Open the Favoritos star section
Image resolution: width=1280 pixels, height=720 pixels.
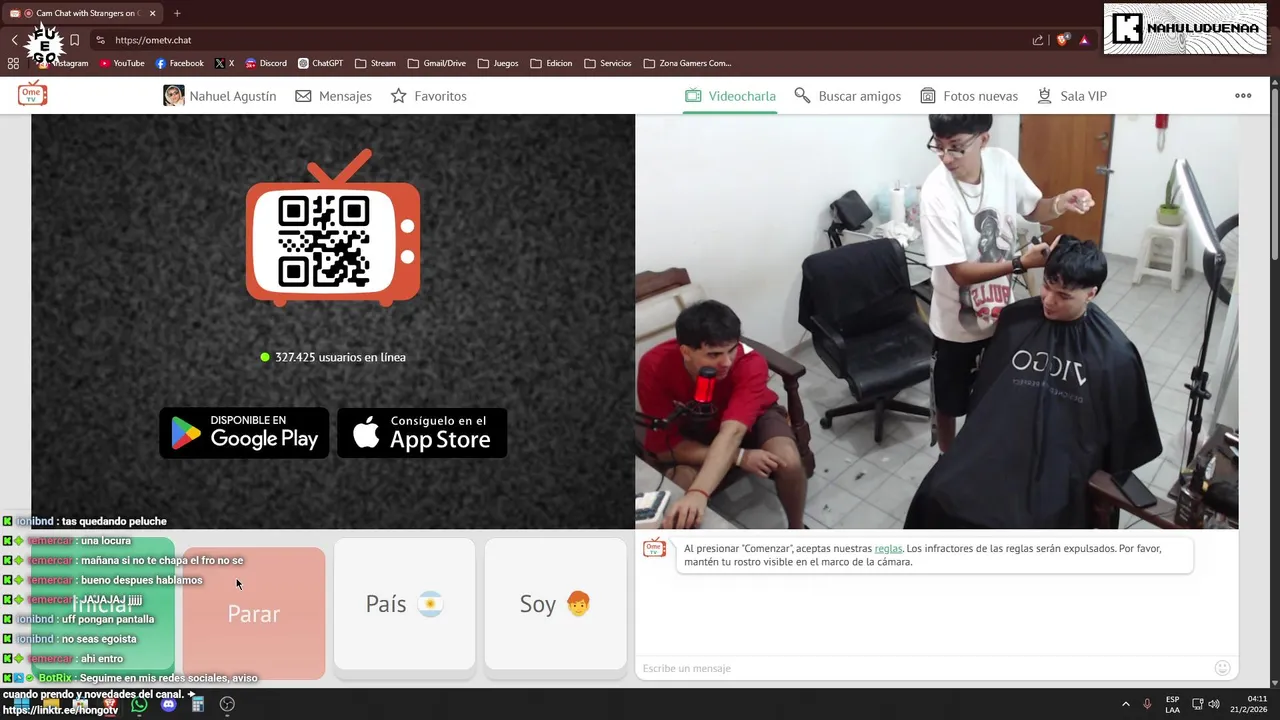tap(428, 96)
